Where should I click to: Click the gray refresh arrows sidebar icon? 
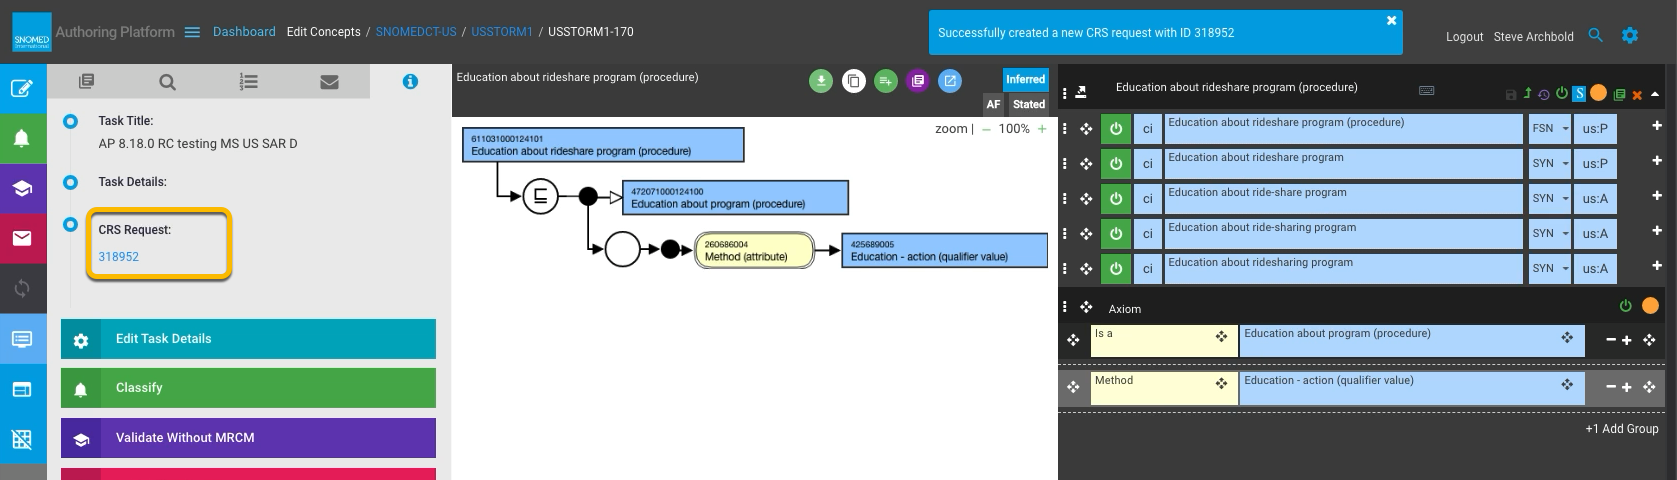coord(22,288)
